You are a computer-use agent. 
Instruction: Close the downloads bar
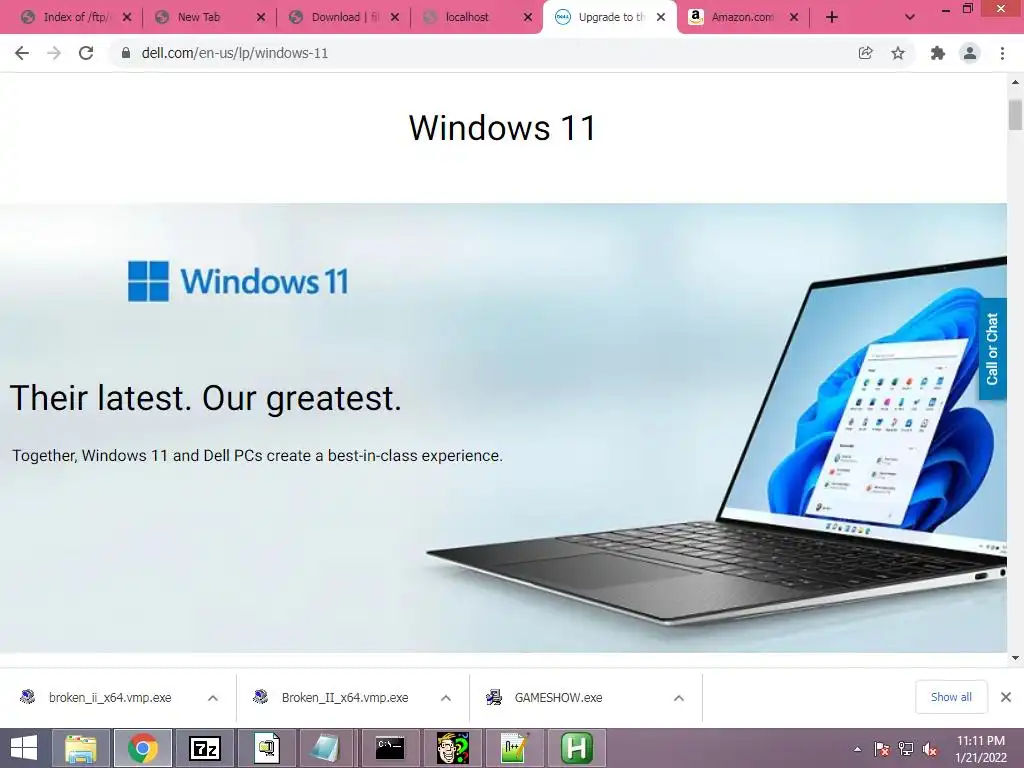click(1006, 697)
